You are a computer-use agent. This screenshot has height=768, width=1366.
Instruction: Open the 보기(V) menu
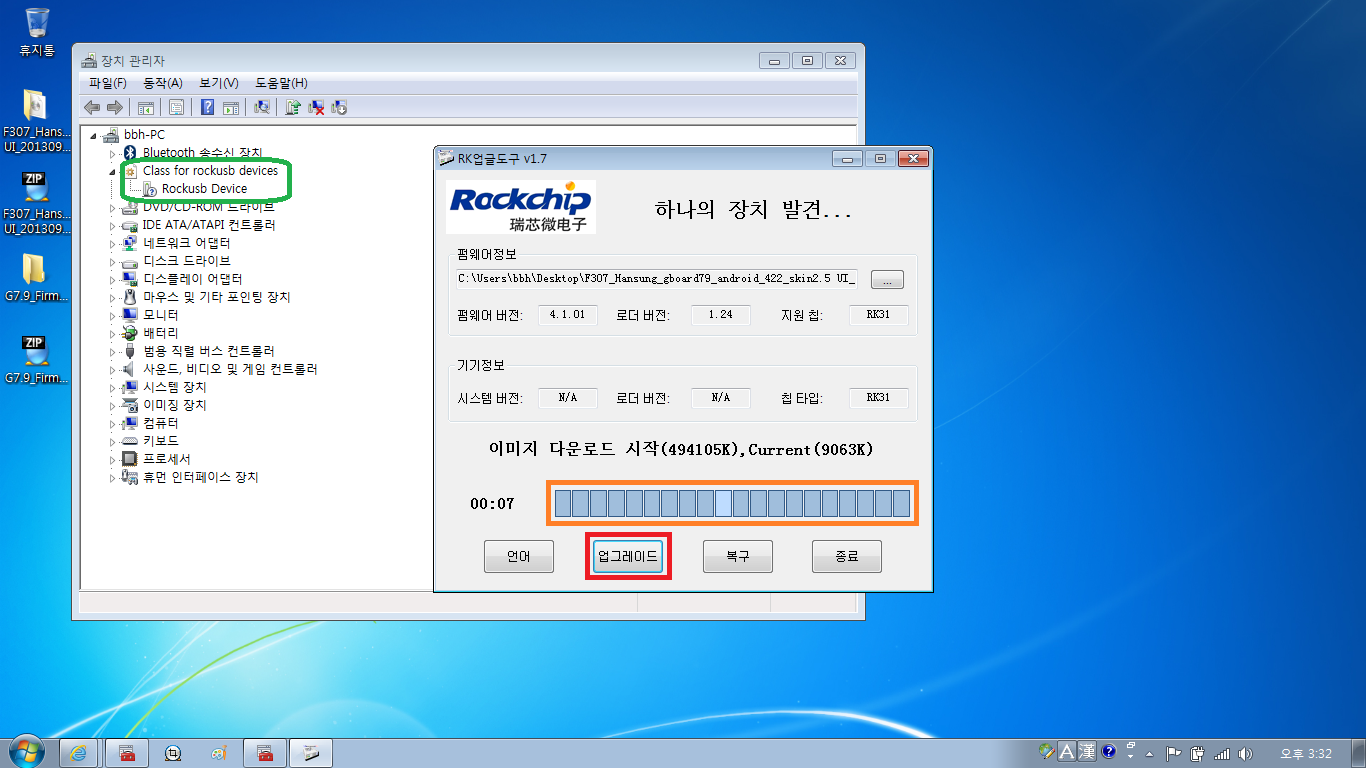pos(219,83)
